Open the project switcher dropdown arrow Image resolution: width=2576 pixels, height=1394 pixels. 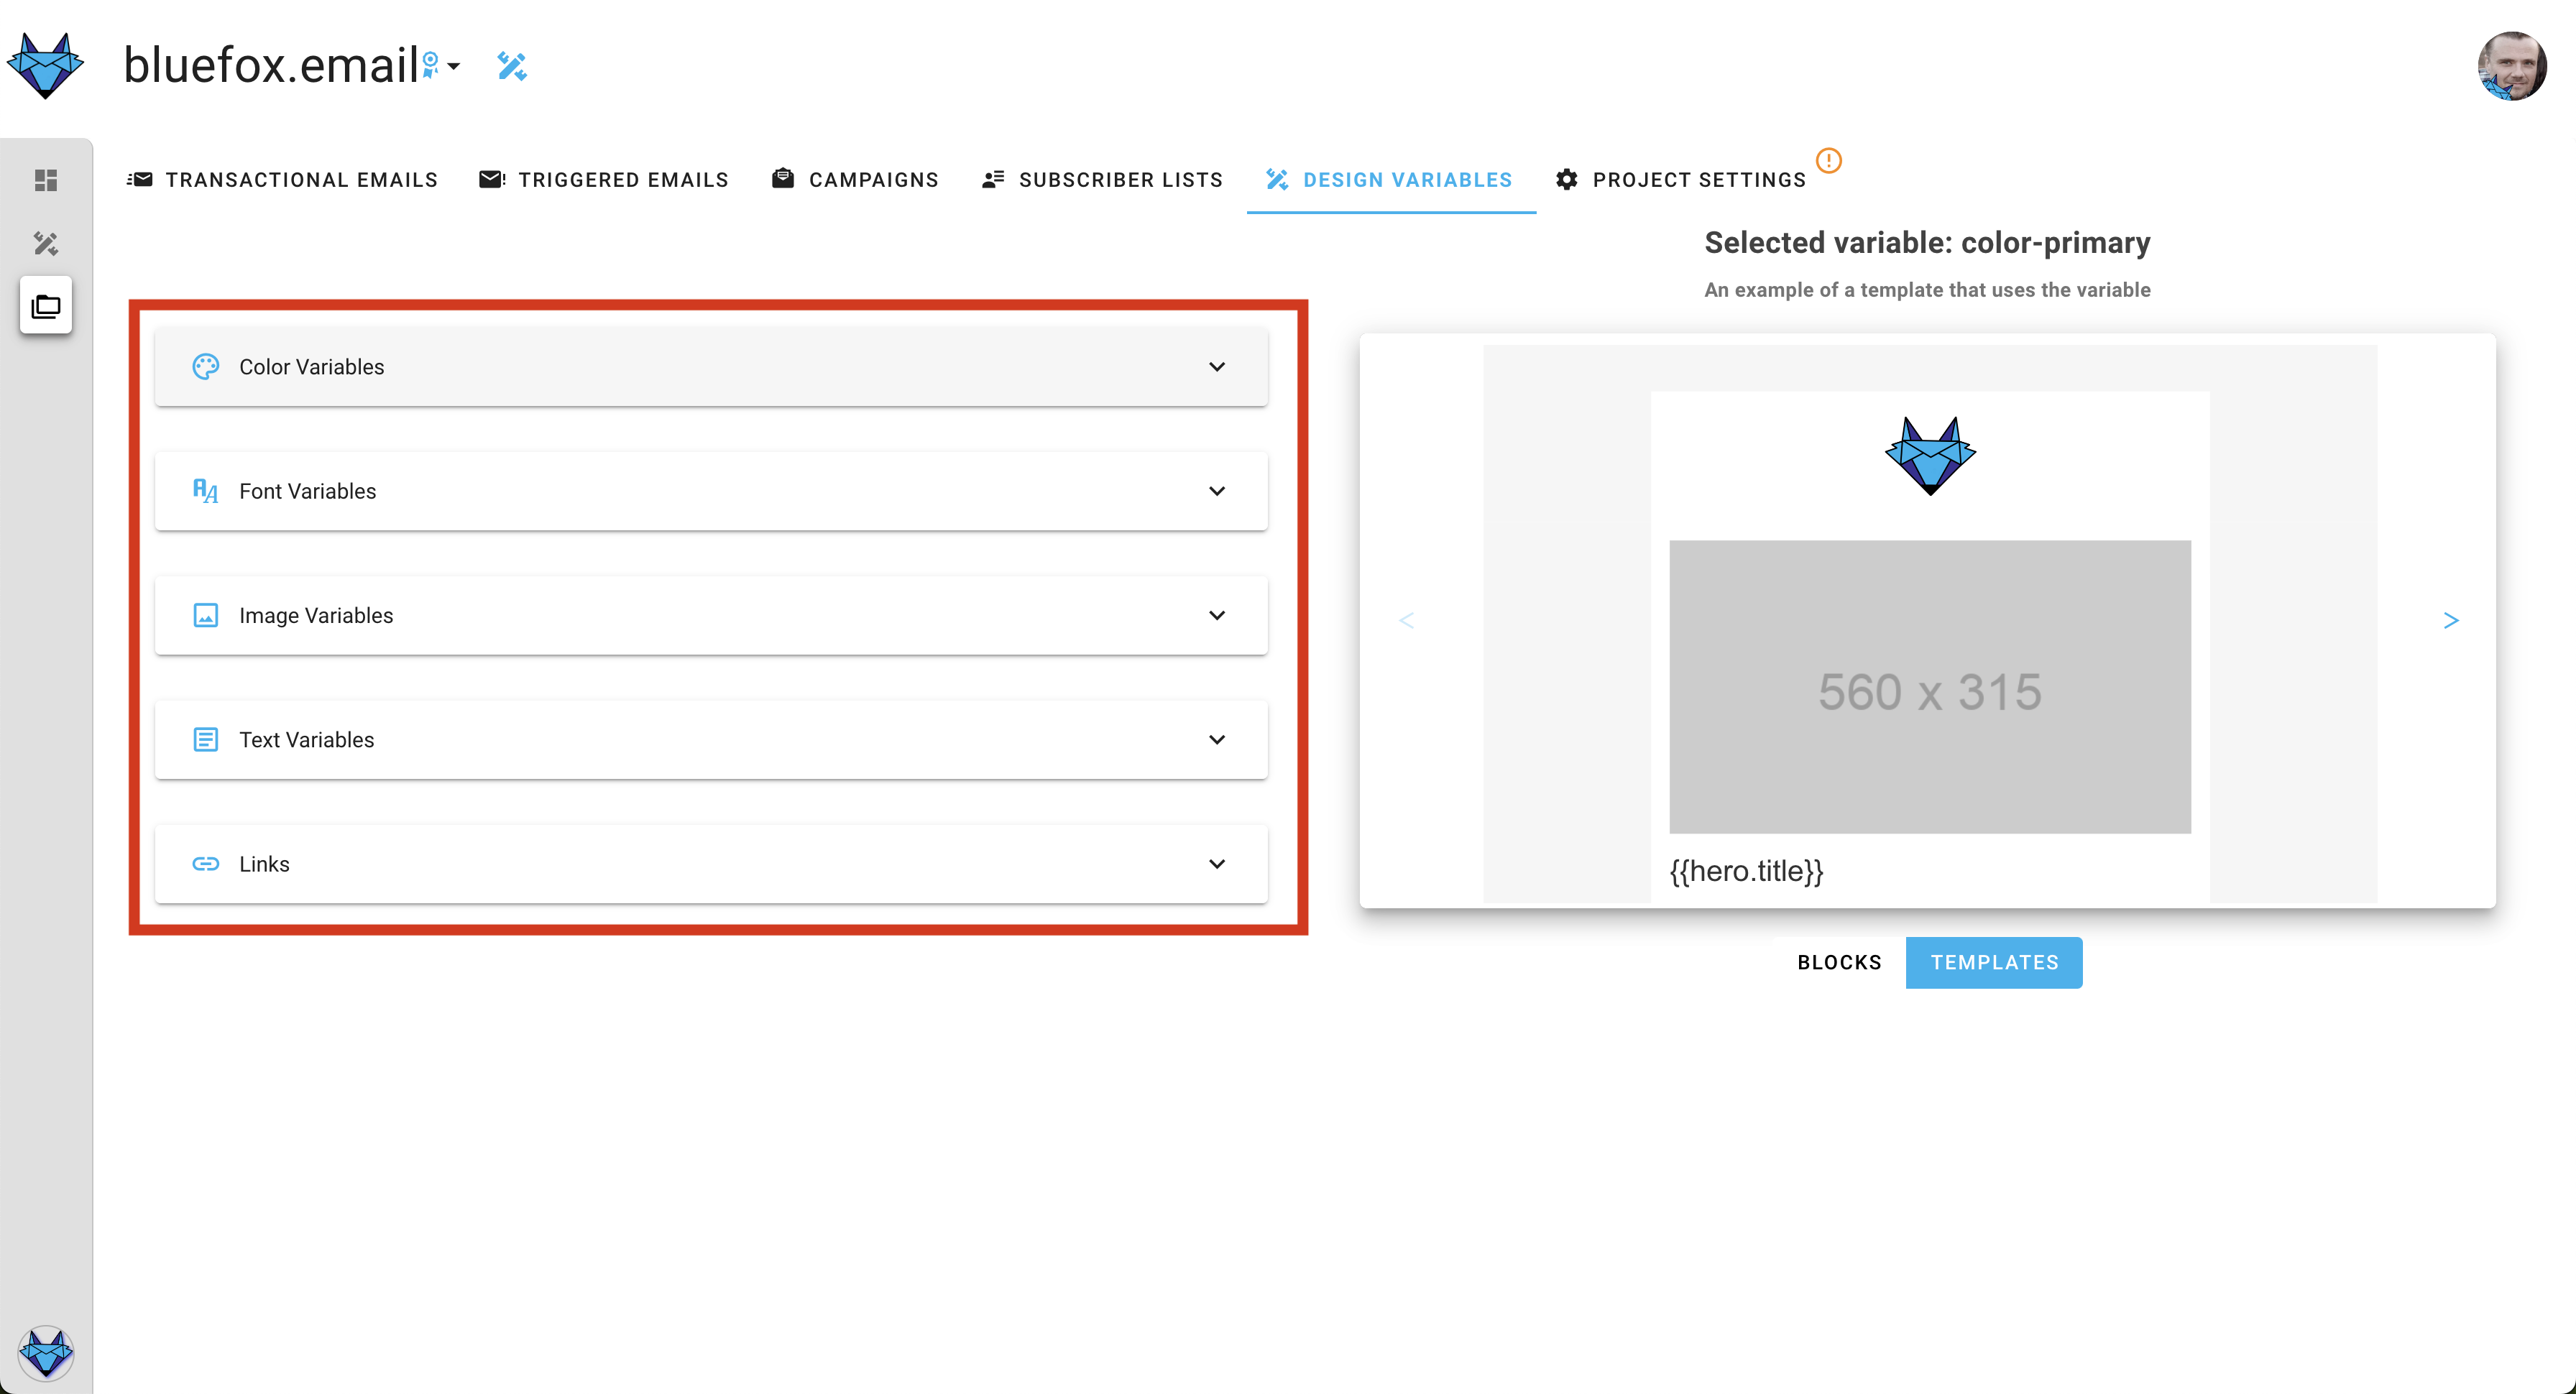454,66
